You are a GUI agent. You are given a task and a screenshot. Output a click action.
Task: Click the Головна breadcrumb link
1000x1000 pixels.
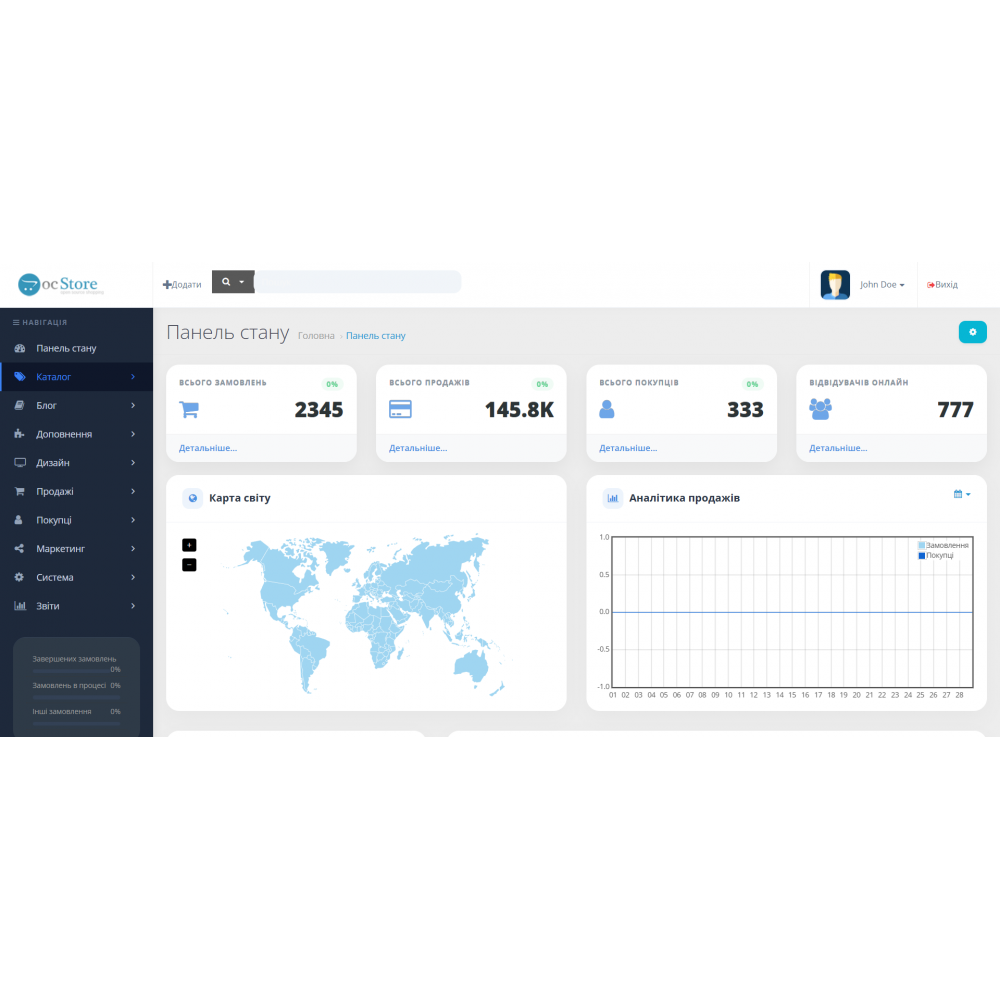(x=316, y=336)
